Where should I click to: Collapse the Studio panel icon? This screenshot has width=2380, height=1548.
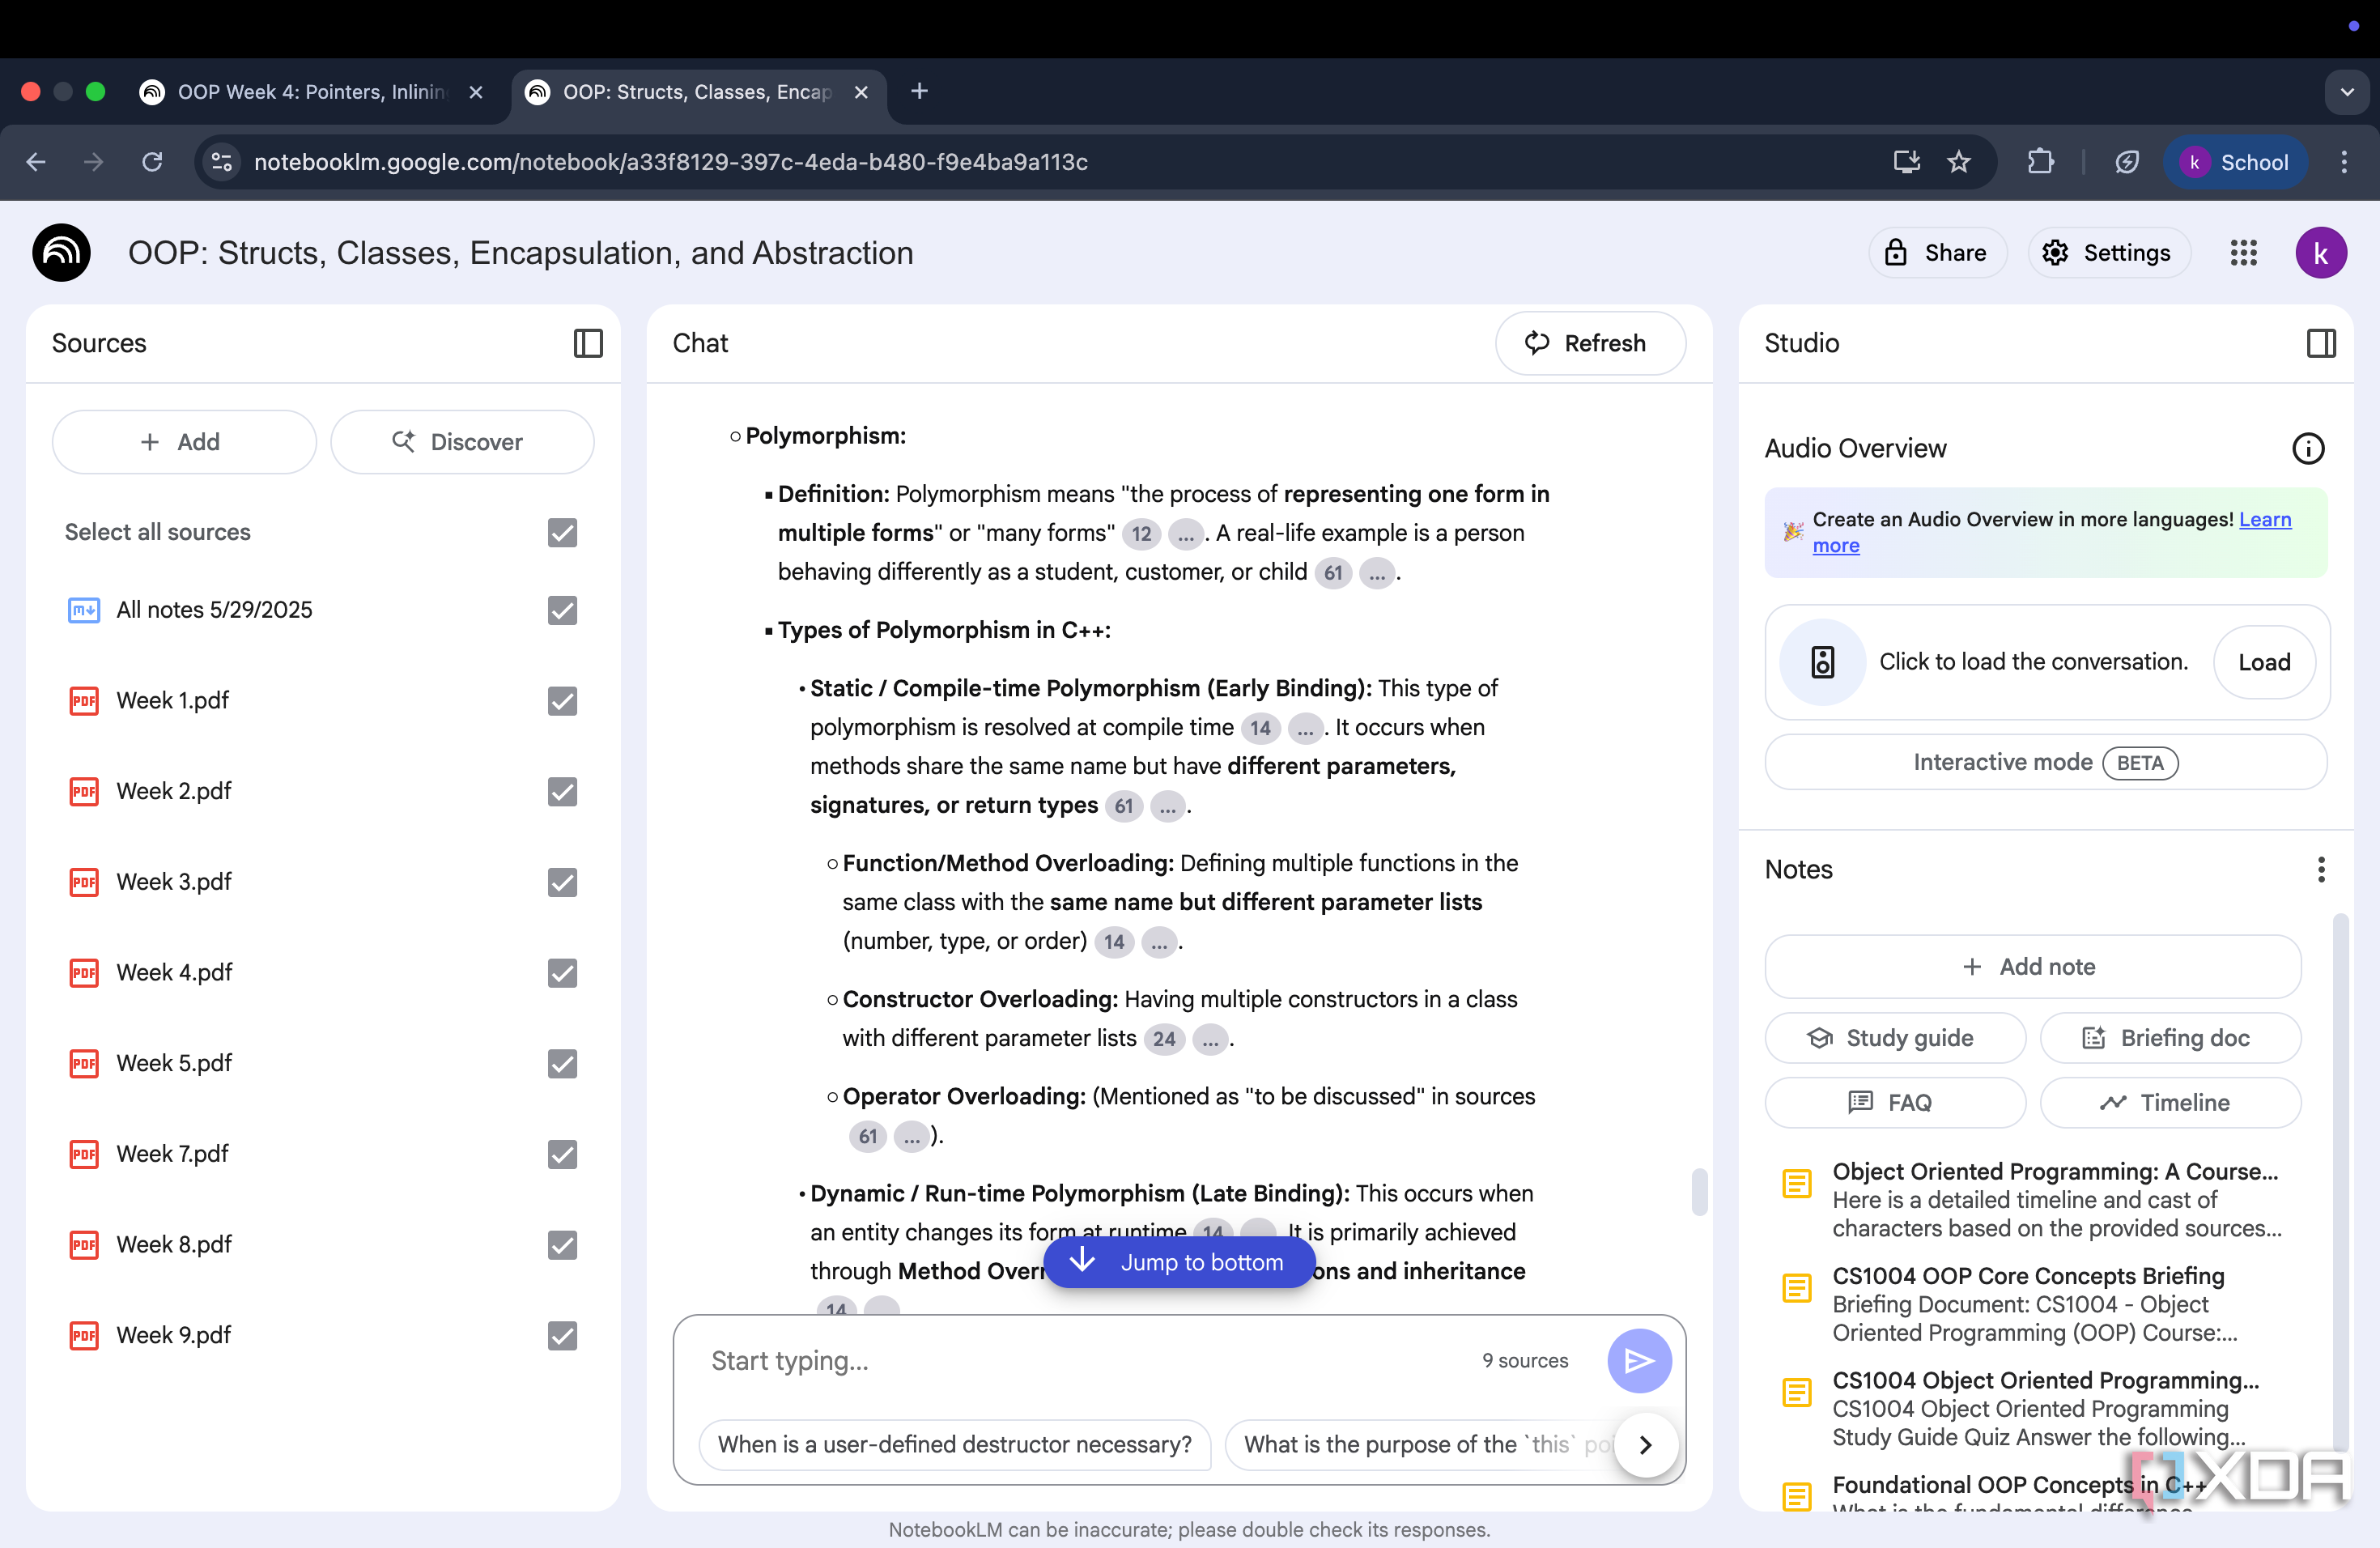2320,343
